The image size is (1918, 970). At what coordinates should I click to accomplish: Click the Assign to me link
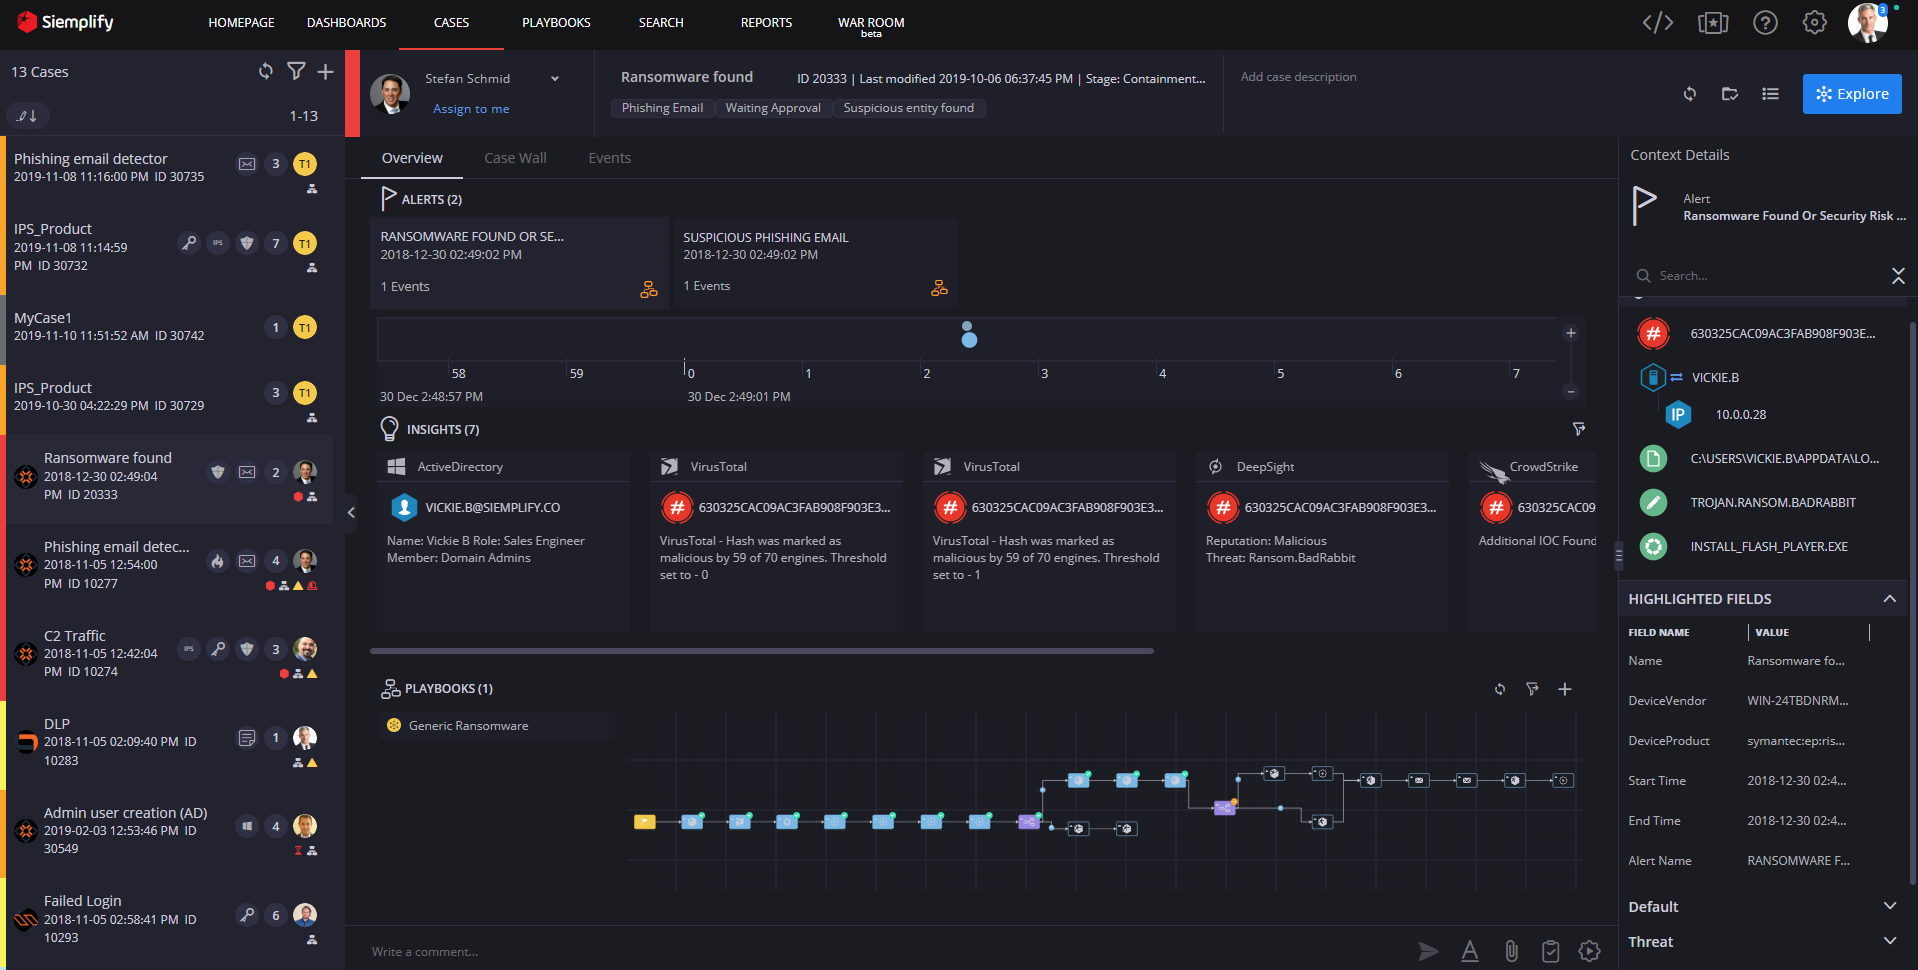pyautogui.click(x=471, y=109)
